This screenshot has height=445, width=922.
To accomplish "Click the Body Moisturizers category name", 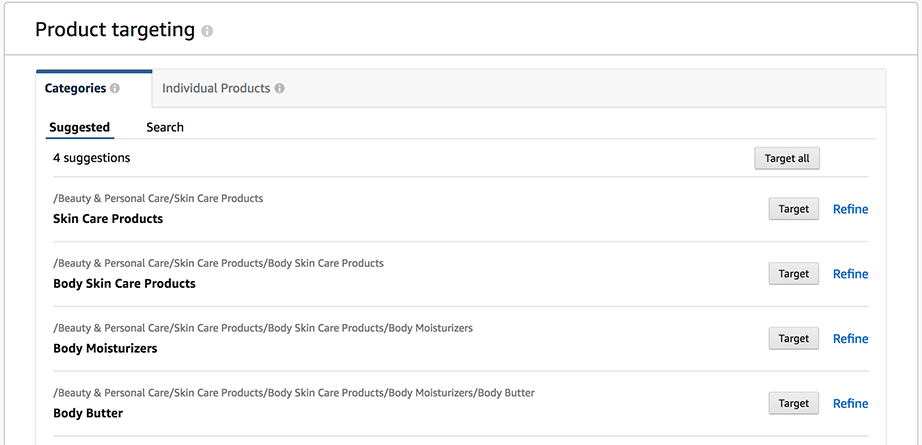I will (105, 348).
